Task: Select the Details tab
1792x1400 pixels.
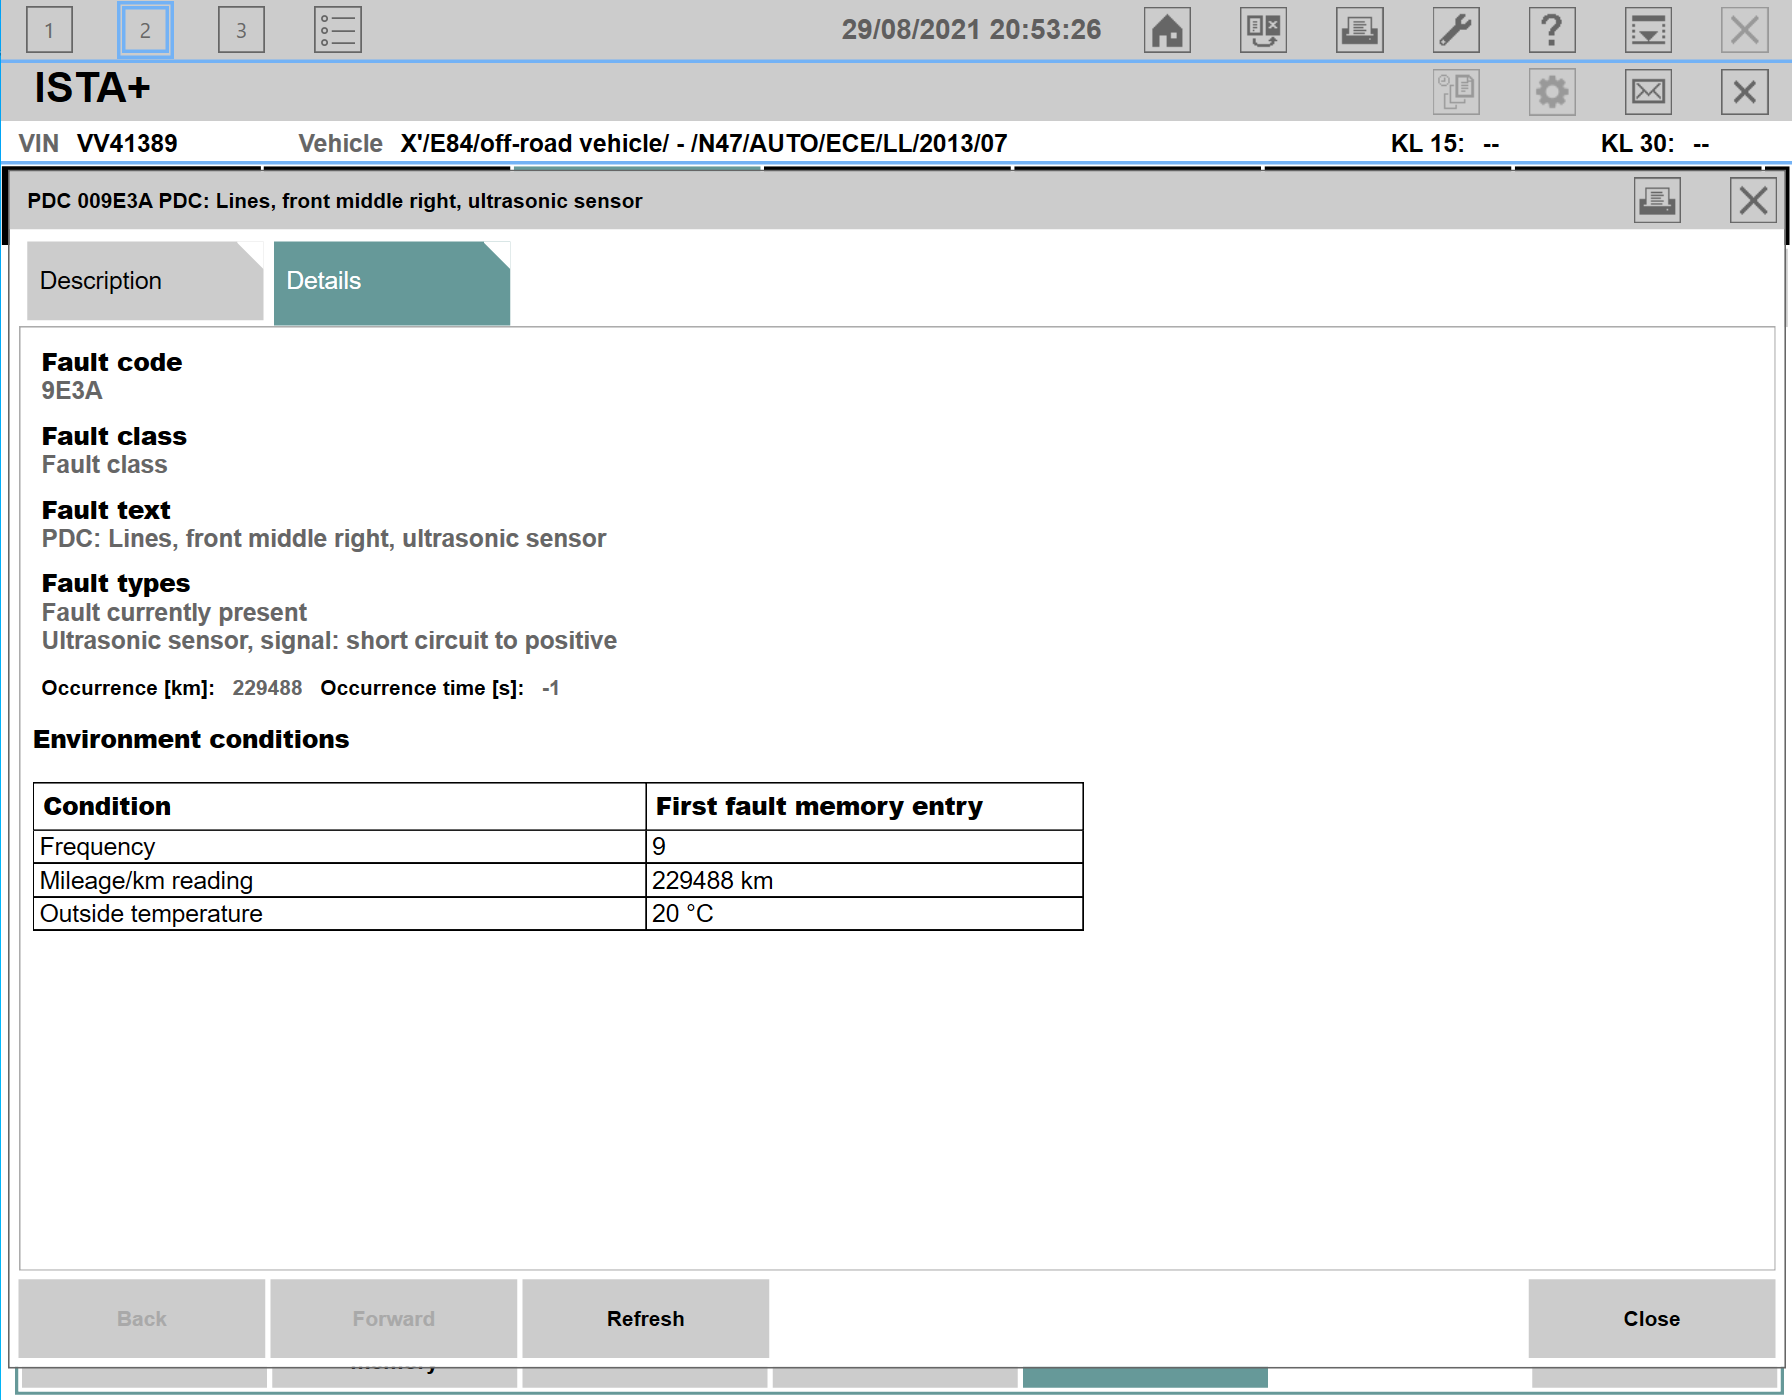Action: (x=392, y=283)
